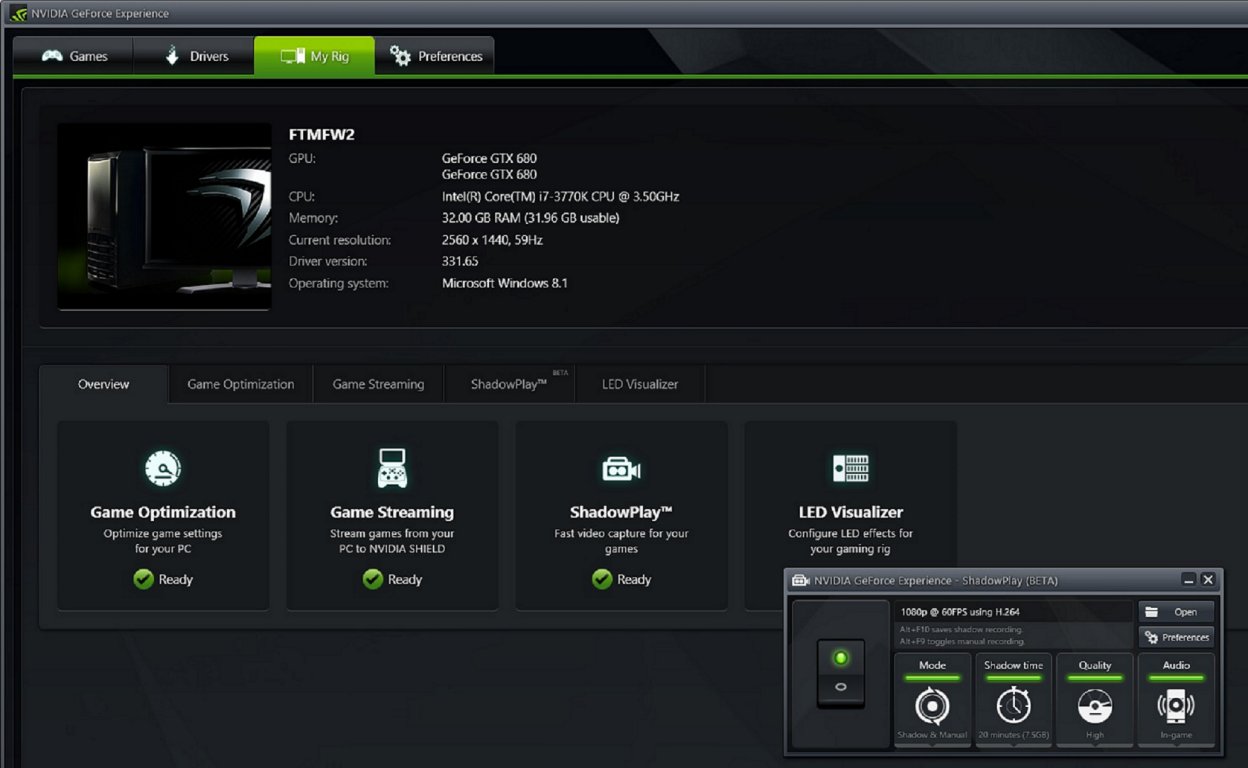
Task: Open the ShadowPlay sub-tab
Action: point(509,384)
